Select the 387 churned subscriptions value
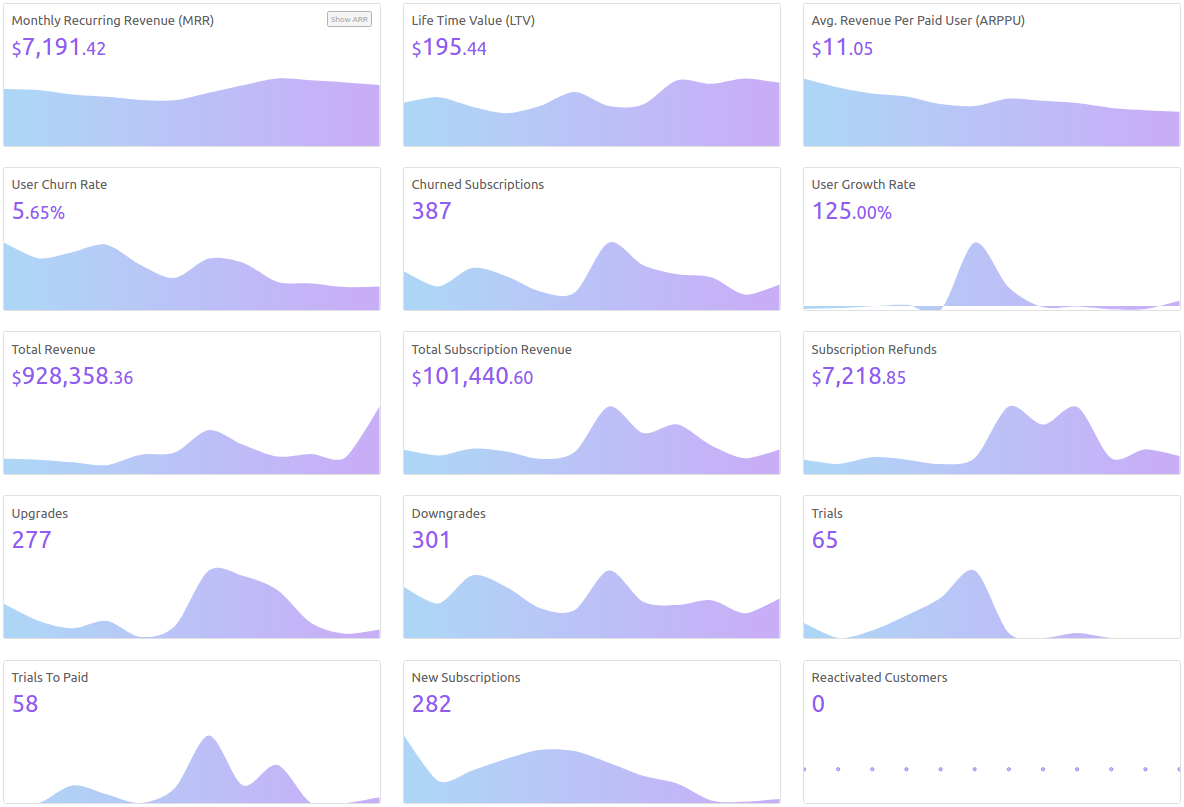Screen dimensions: 1184x807 (x=432, y=211)
